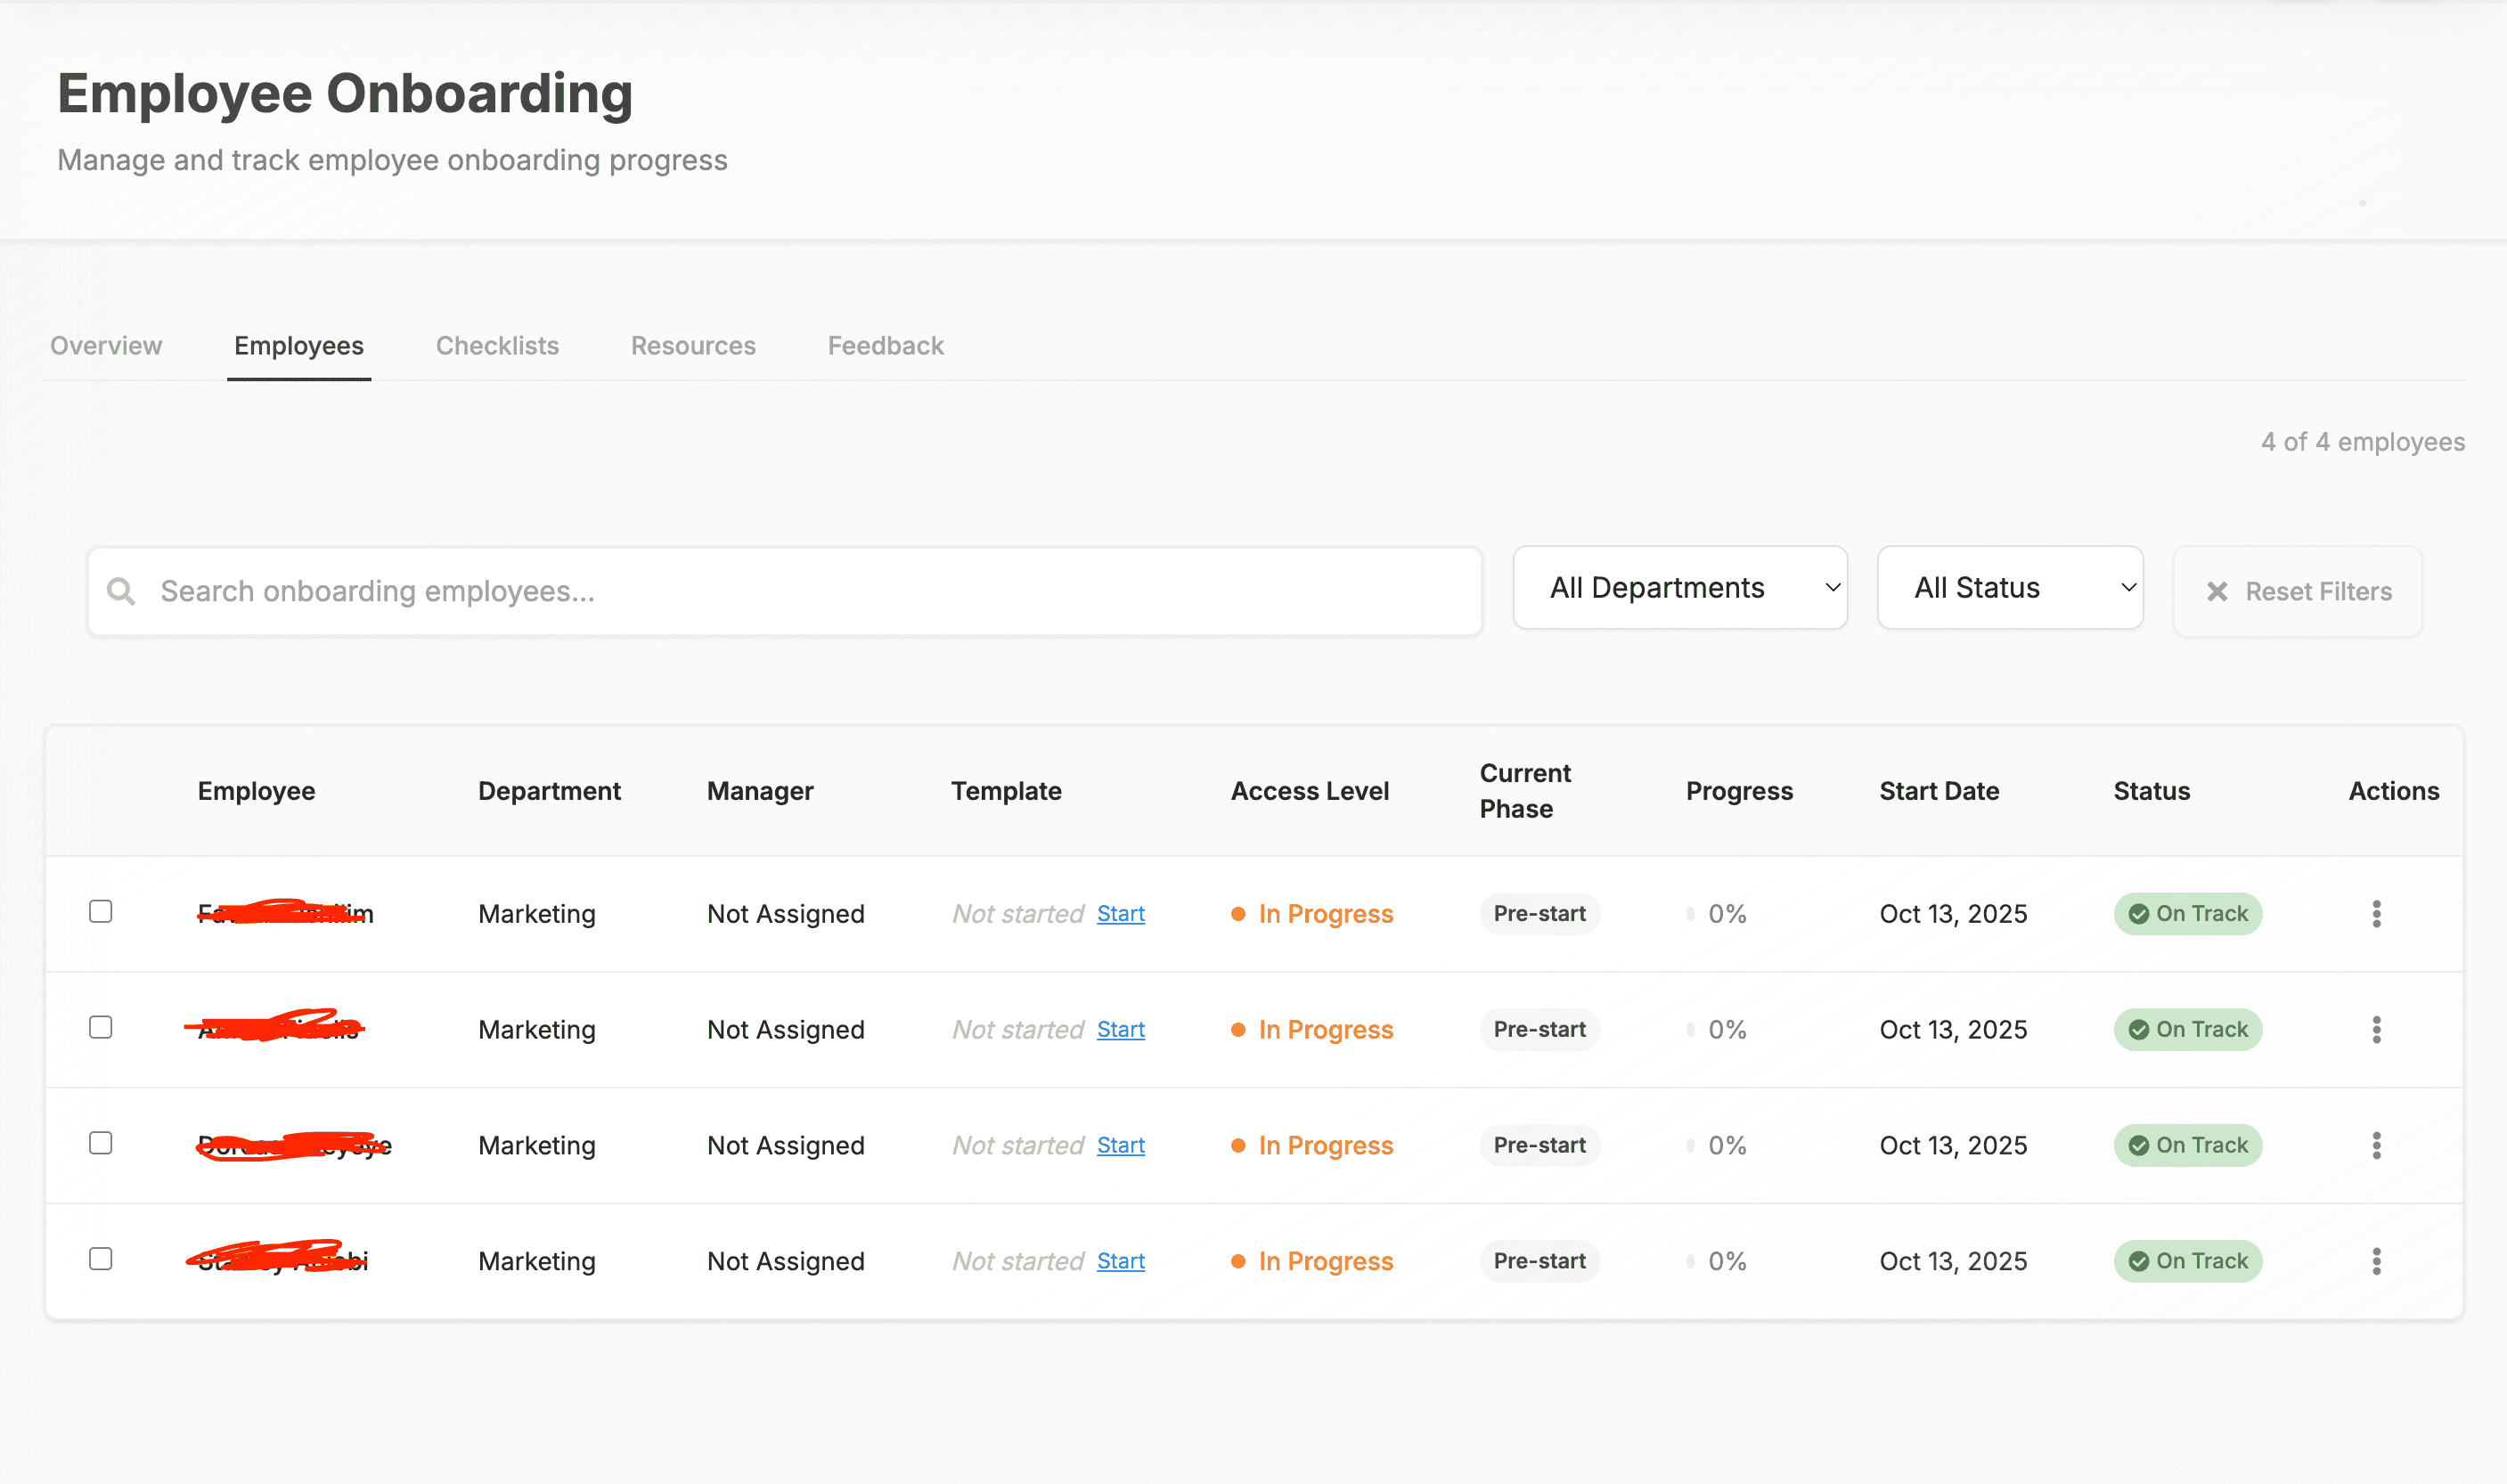Open the Actions menu on the second row
2507x1484 pixels.
click(2376, 1029)
